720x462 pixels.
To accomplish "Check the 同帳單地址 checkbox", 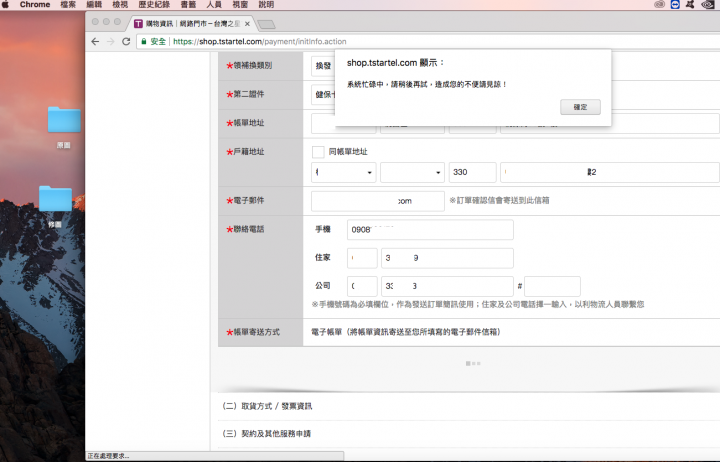I will (x=318, y=152).
